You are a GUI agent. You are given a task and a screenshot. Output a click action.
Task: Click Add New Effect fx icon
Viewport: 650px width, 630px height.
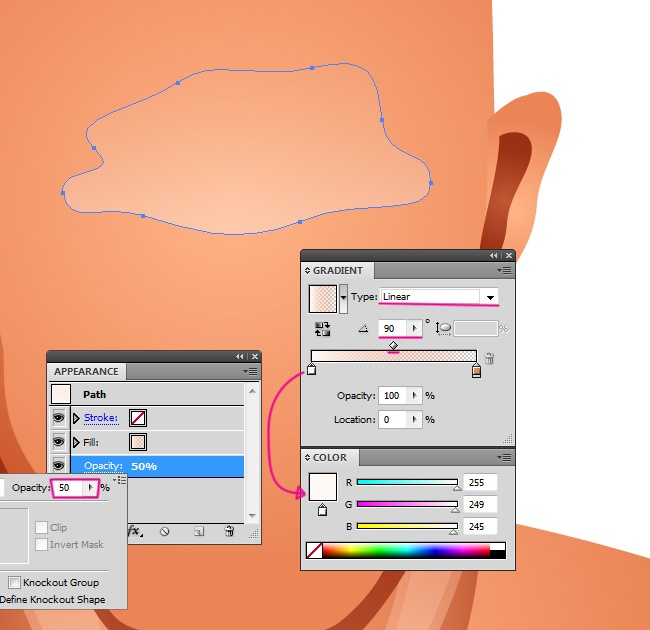pos(133,532)
